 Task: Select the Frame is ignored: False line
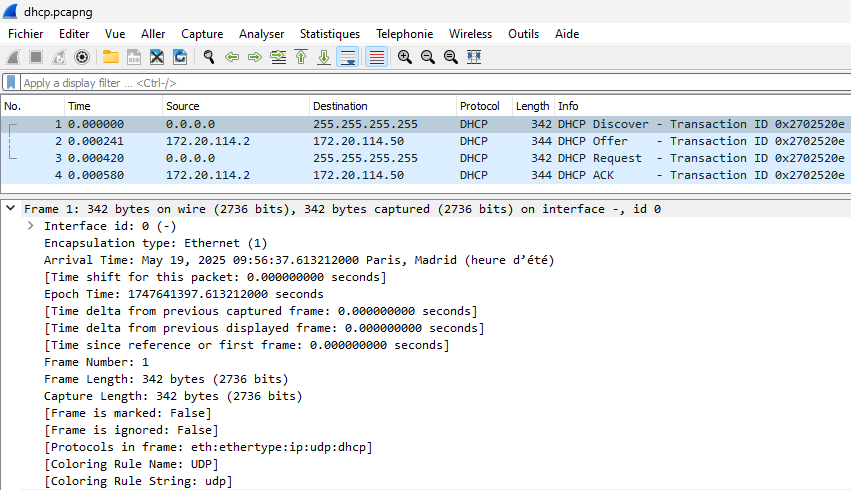131,430
